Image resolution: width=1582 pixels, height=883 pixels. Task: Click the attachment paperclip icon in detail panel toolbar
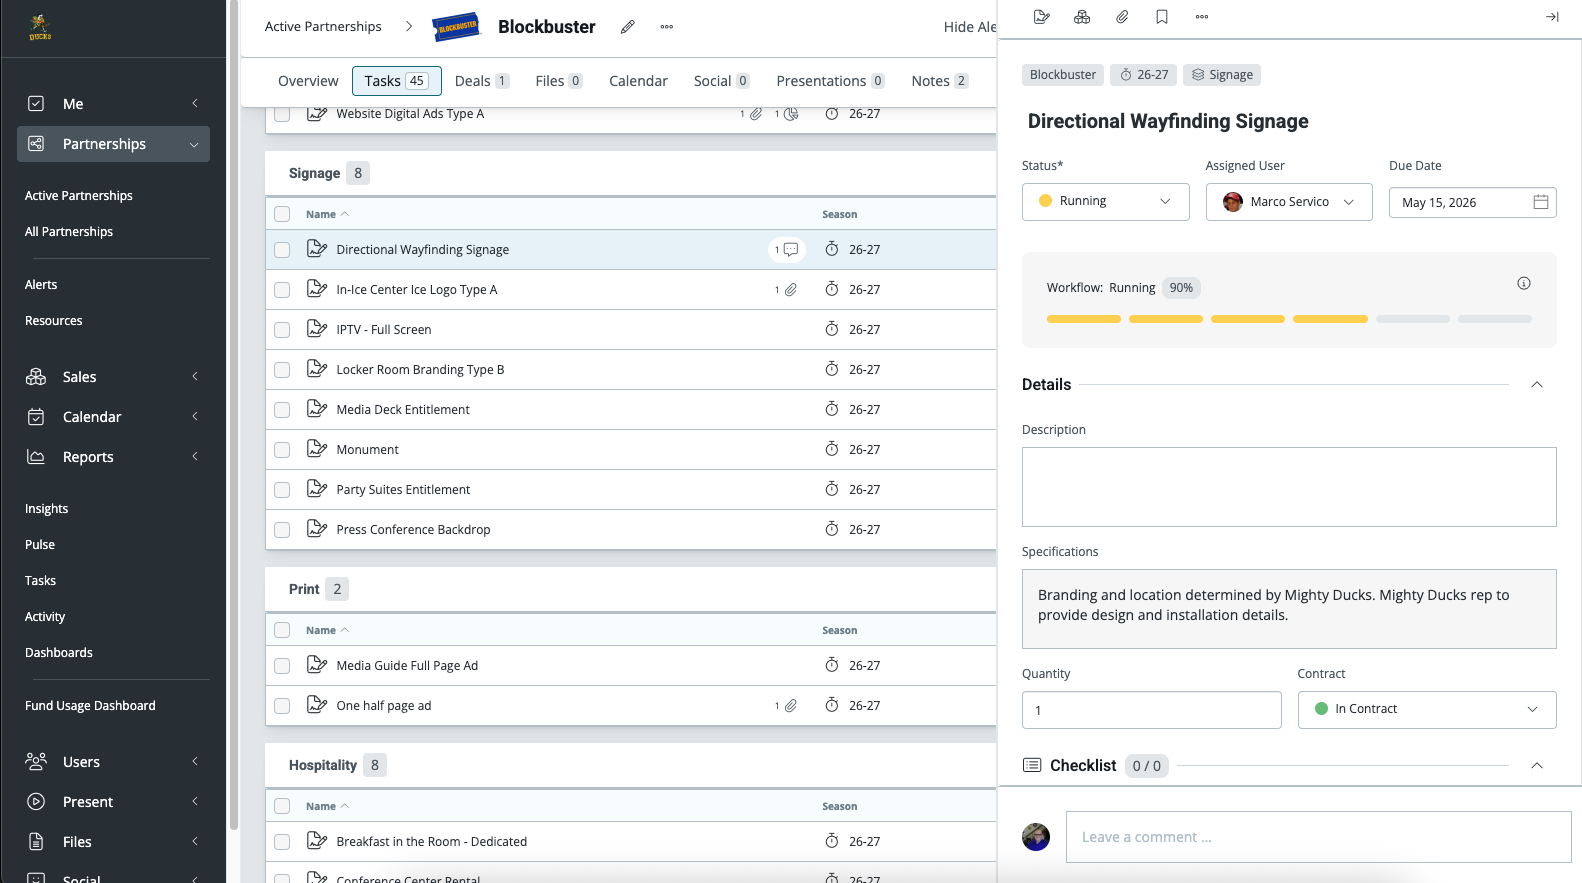click(x=1122, y=17)
